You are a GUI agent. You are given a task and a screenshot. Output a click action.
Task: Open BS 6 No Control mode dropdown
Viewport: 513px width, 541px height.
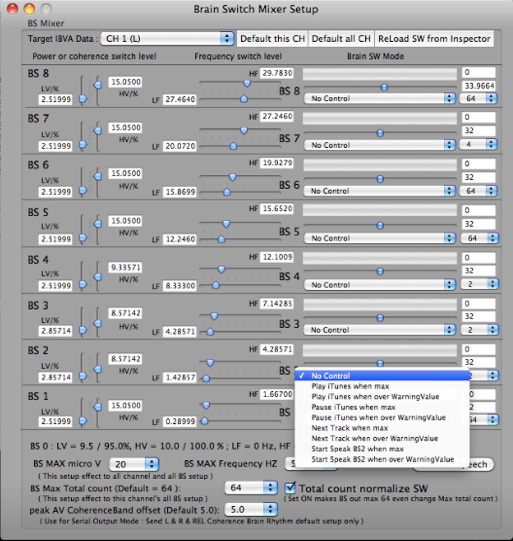[x=379, y=191]
